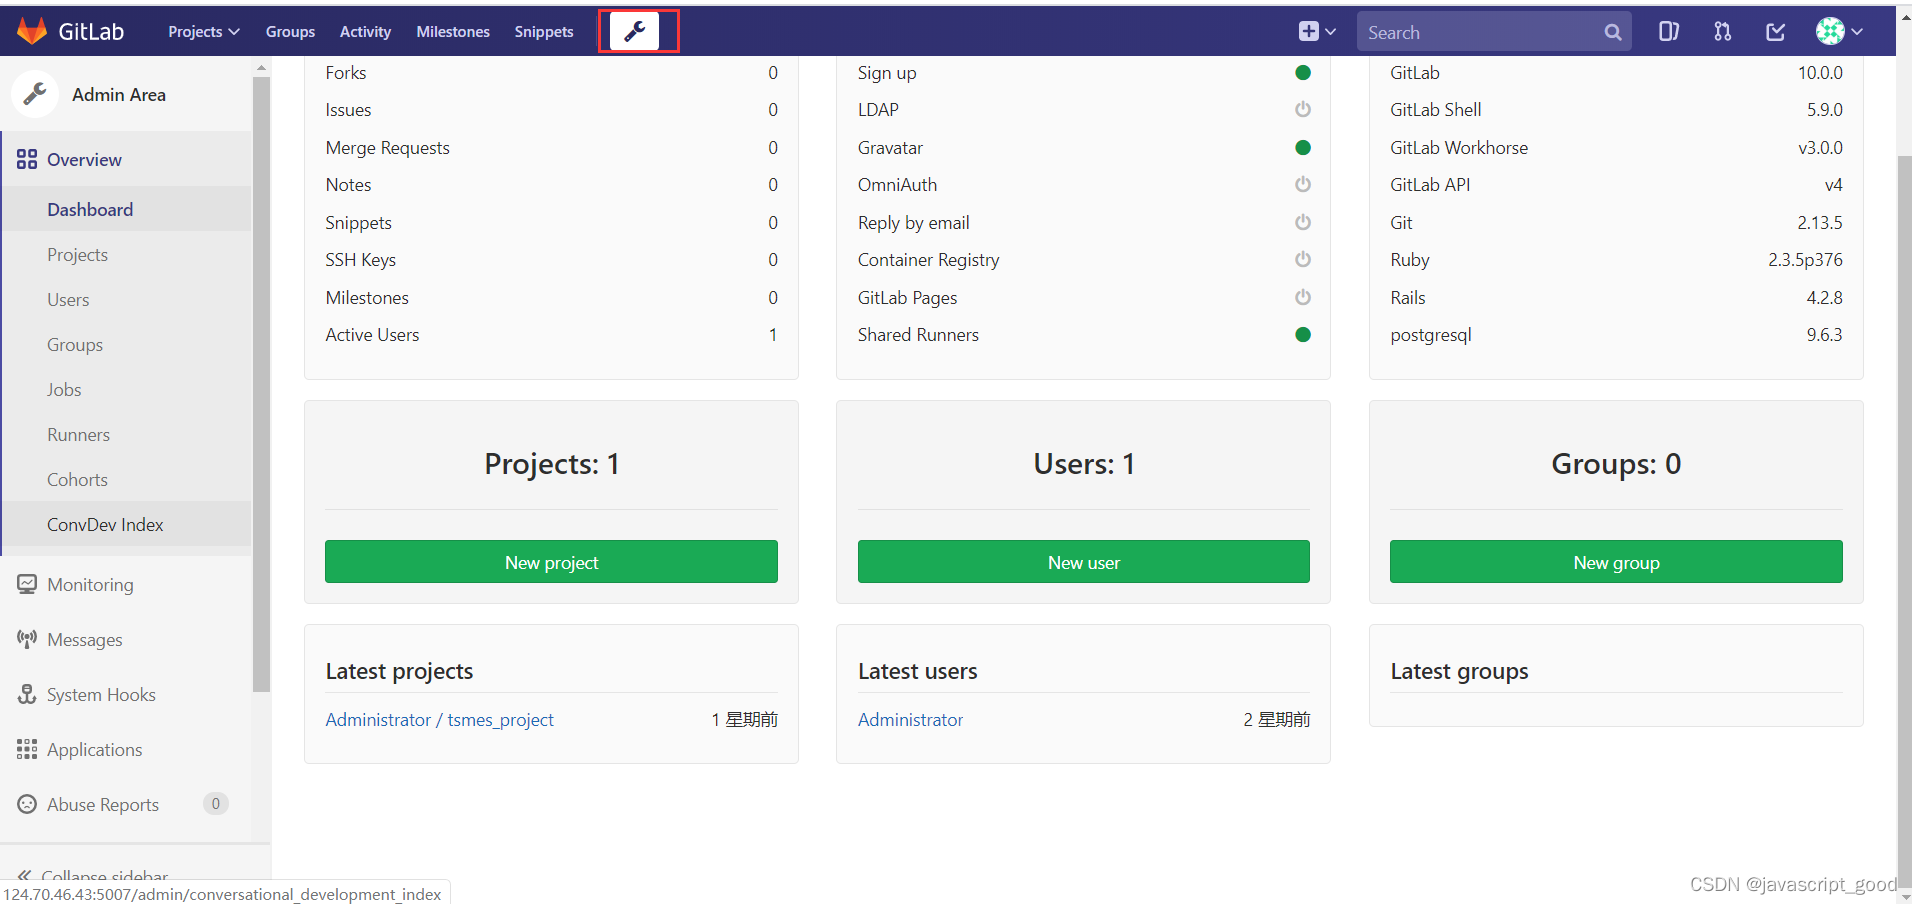Click the New group button

(x=1616, y=562)
